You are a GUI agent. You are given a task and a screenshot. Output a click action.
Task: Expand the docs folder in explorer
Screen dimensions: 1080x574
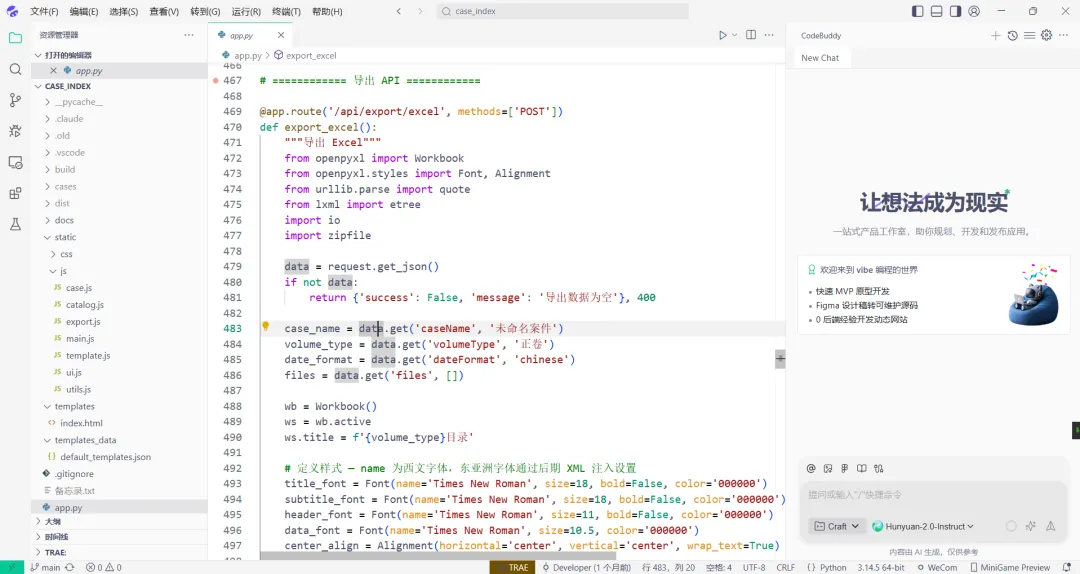64,221
